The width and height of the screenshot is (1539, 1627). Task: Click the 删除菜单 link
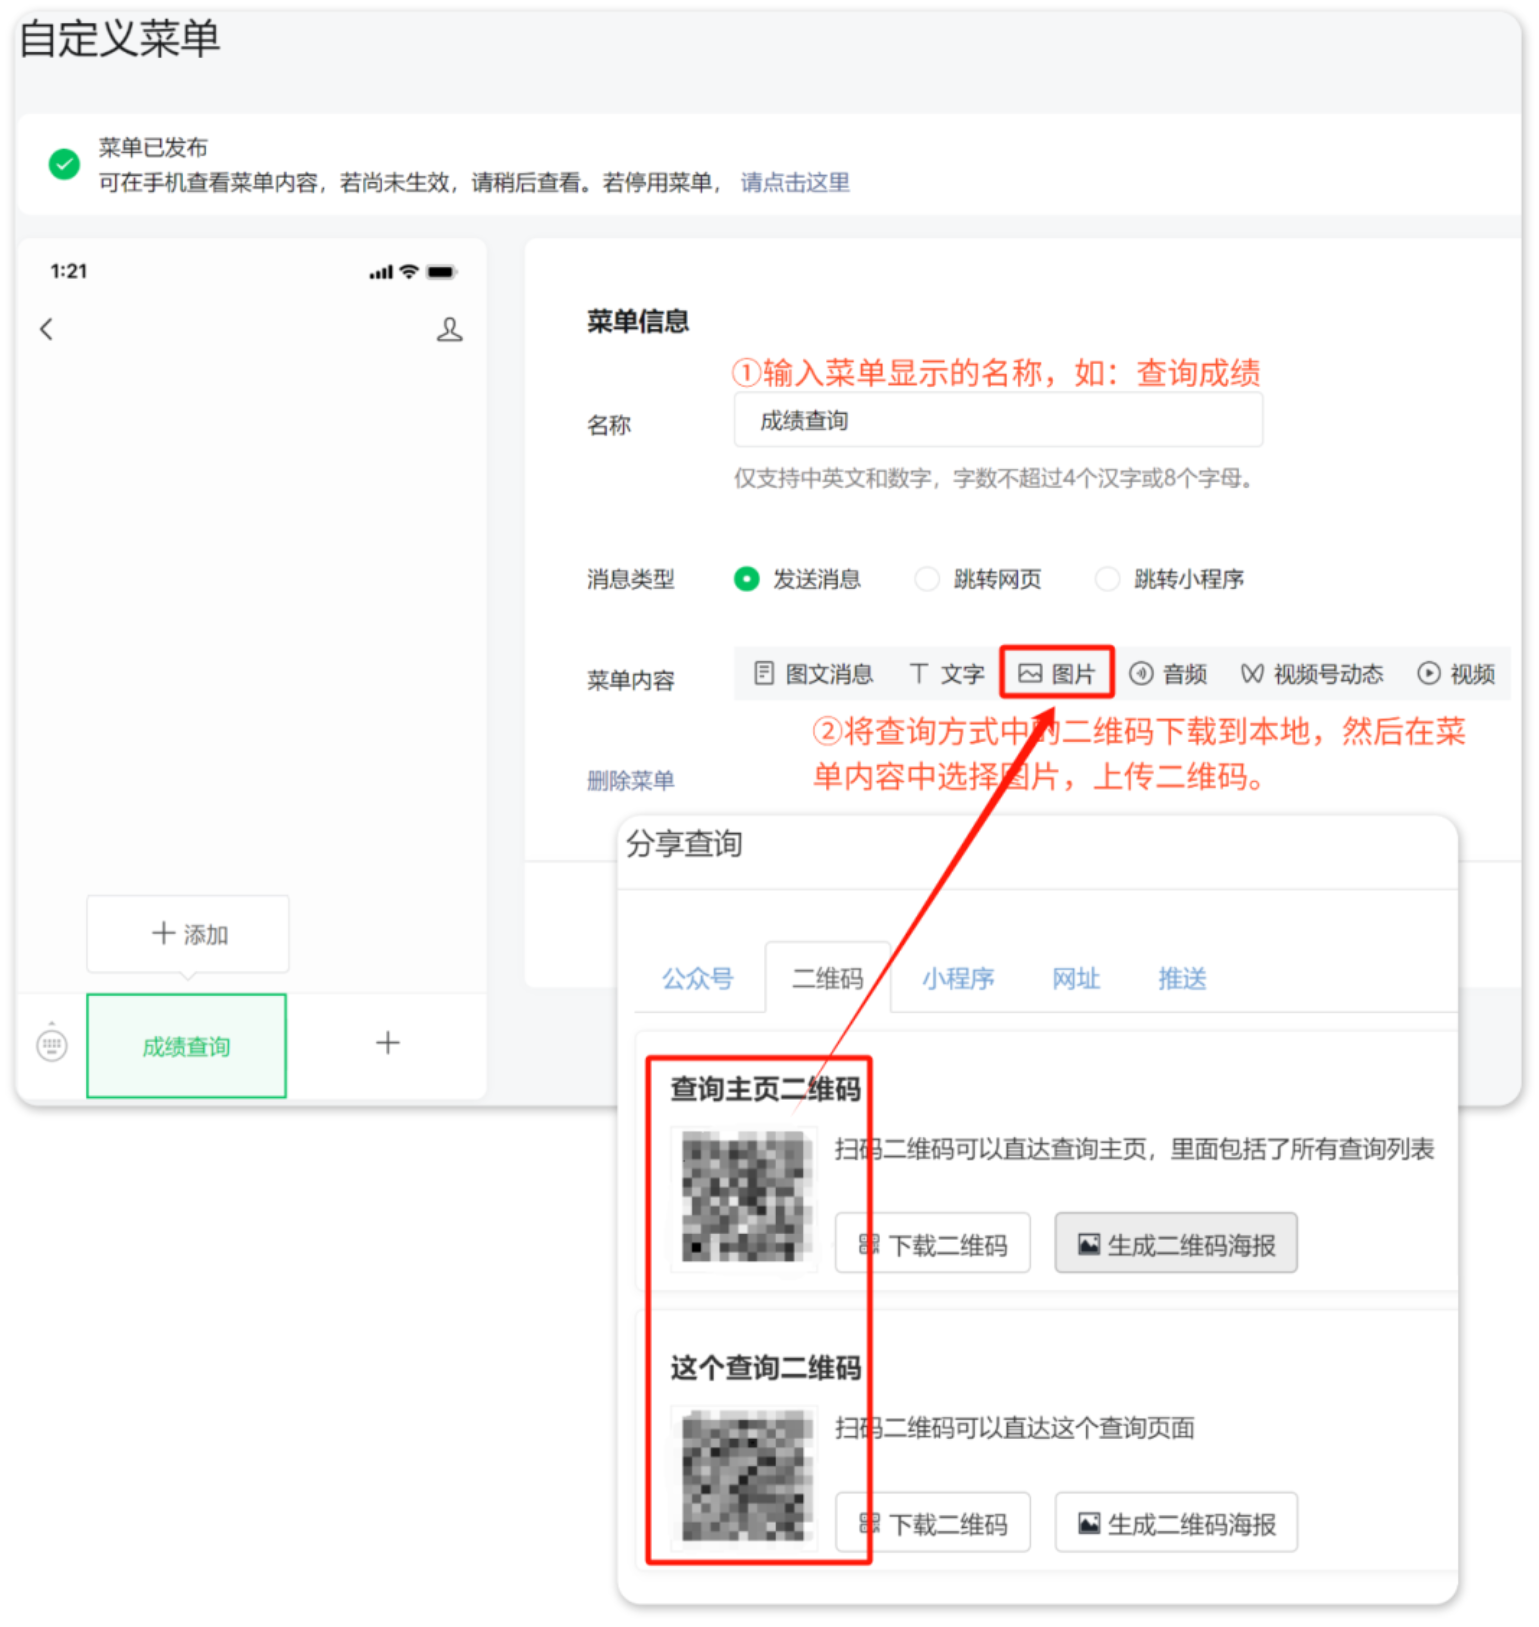(x=630, y=780)
